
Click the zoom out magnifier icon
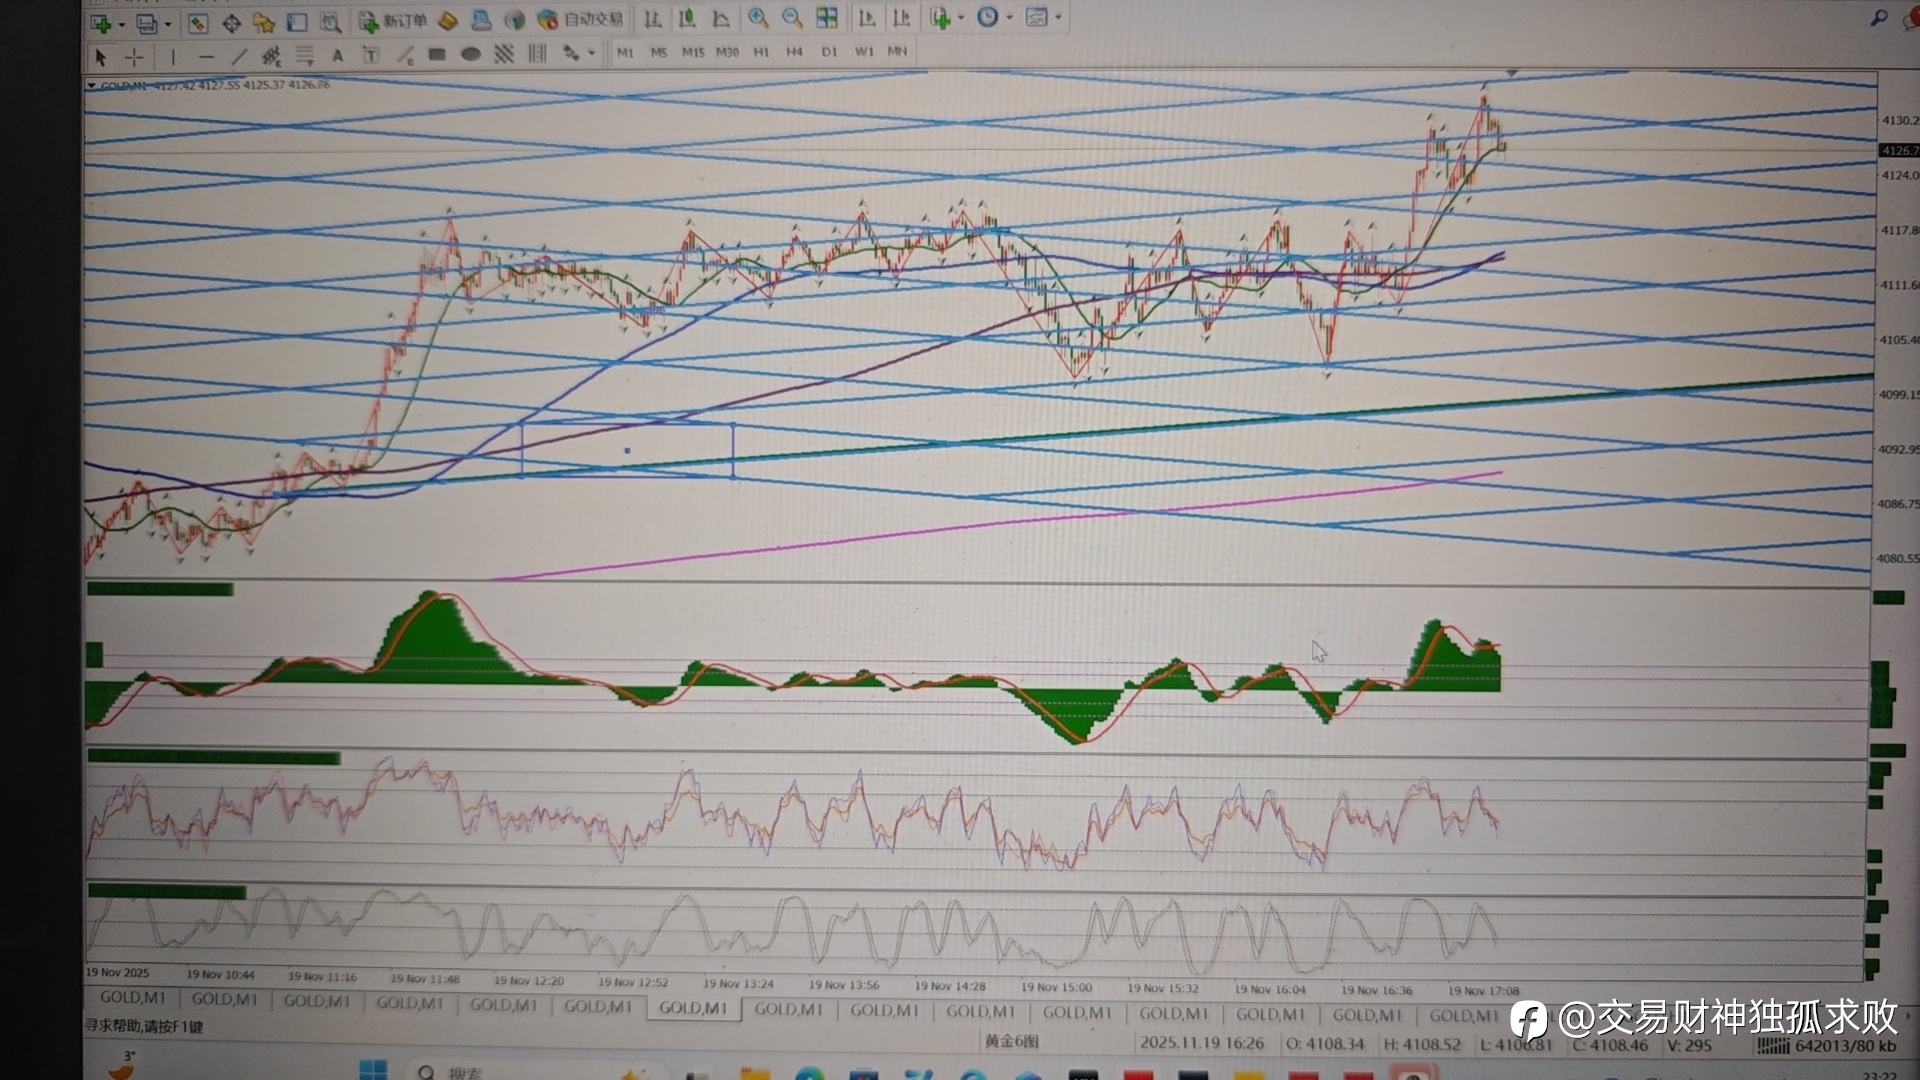point(792,18)
